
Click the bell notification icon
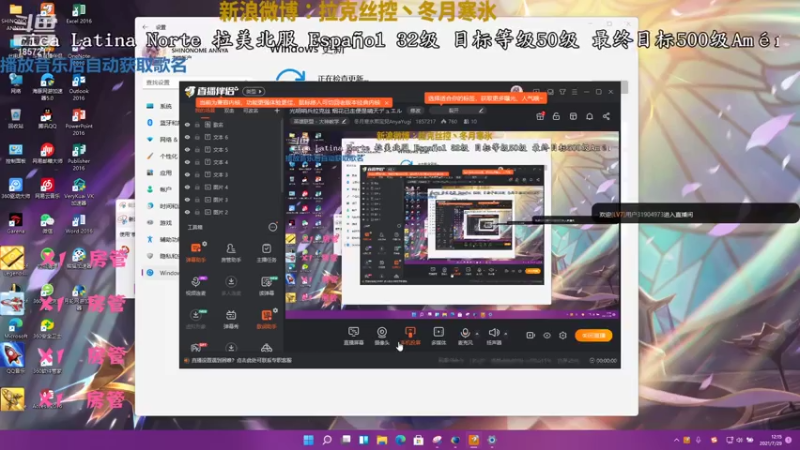(589, 116)
